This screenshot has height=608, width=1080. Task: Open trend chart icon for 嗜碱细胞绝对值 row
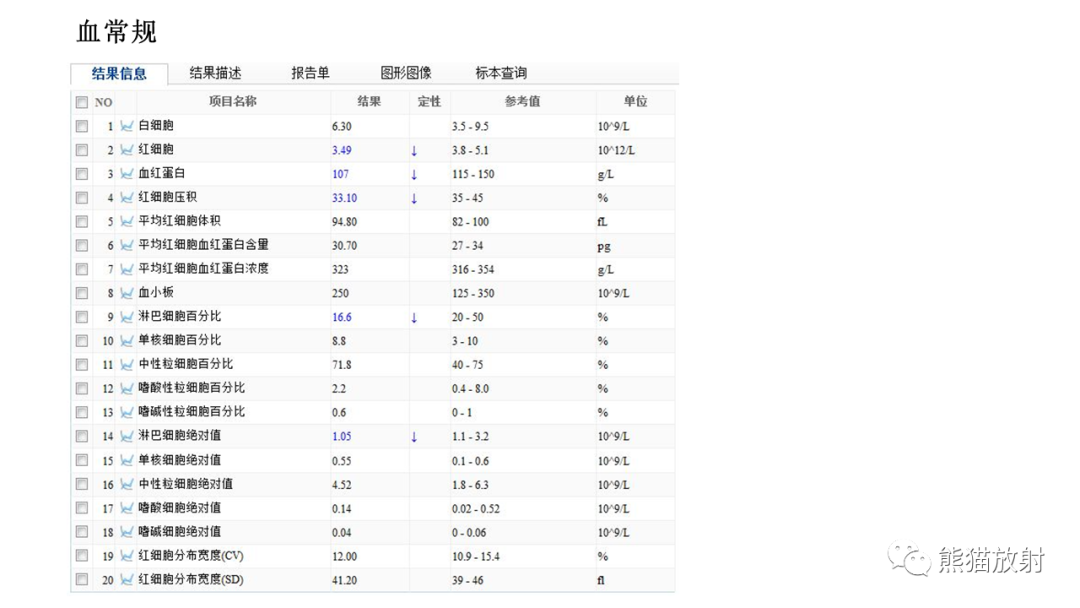point(127,532)
